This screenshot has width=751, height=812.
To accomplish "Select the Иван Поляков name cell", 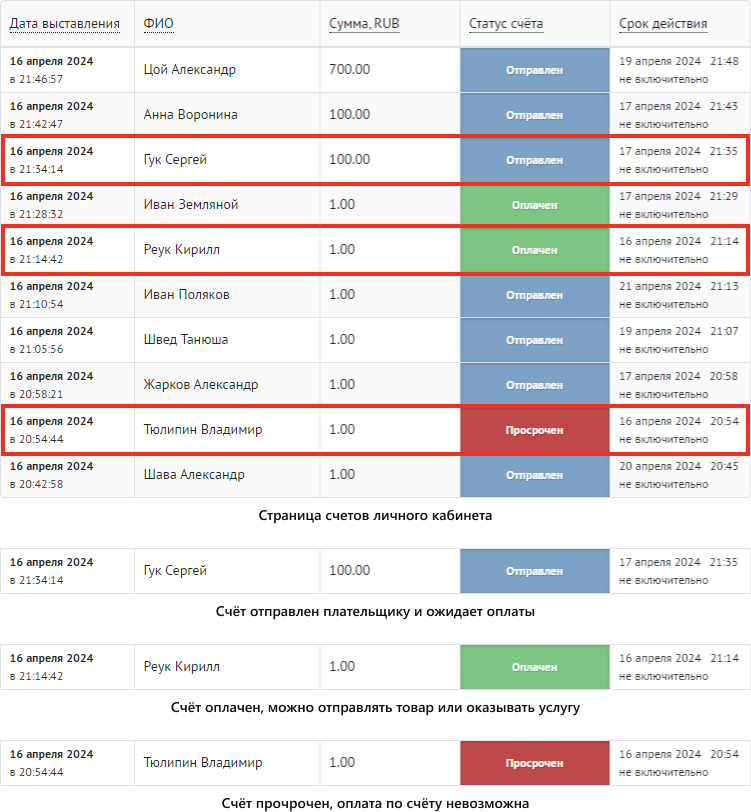I will [x=187, y=295].
